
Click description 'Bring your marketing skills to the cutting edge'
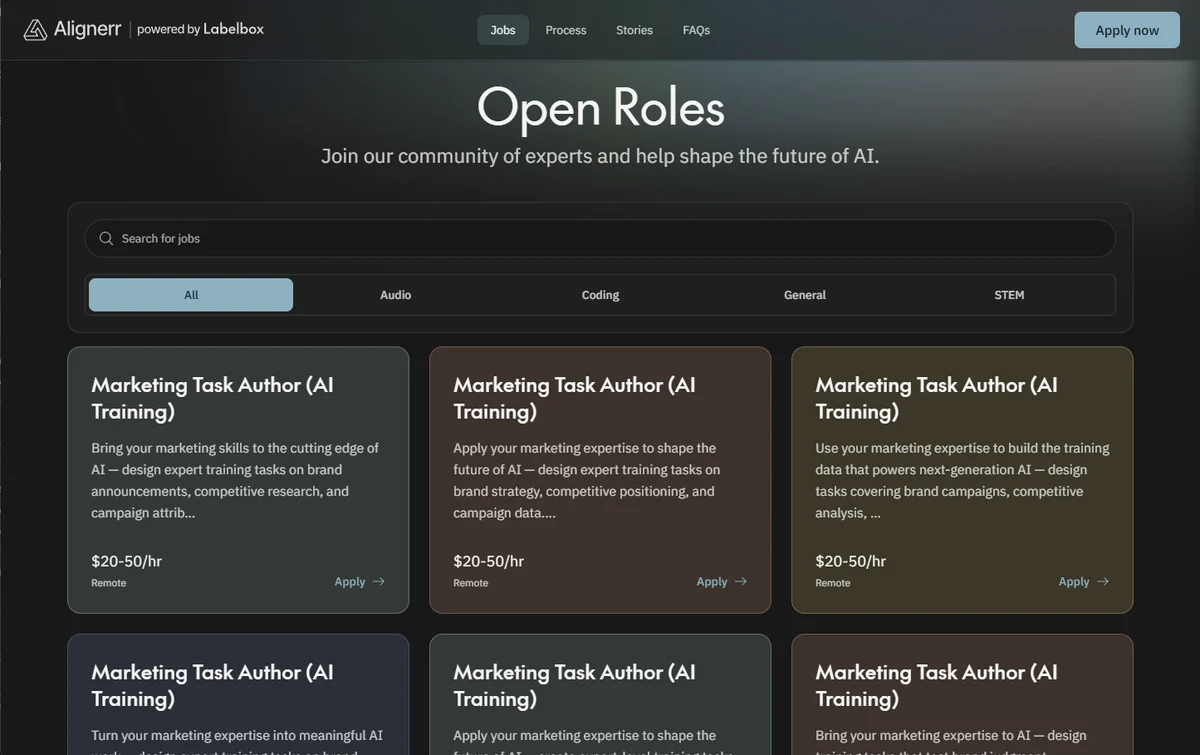pos(235,480)
